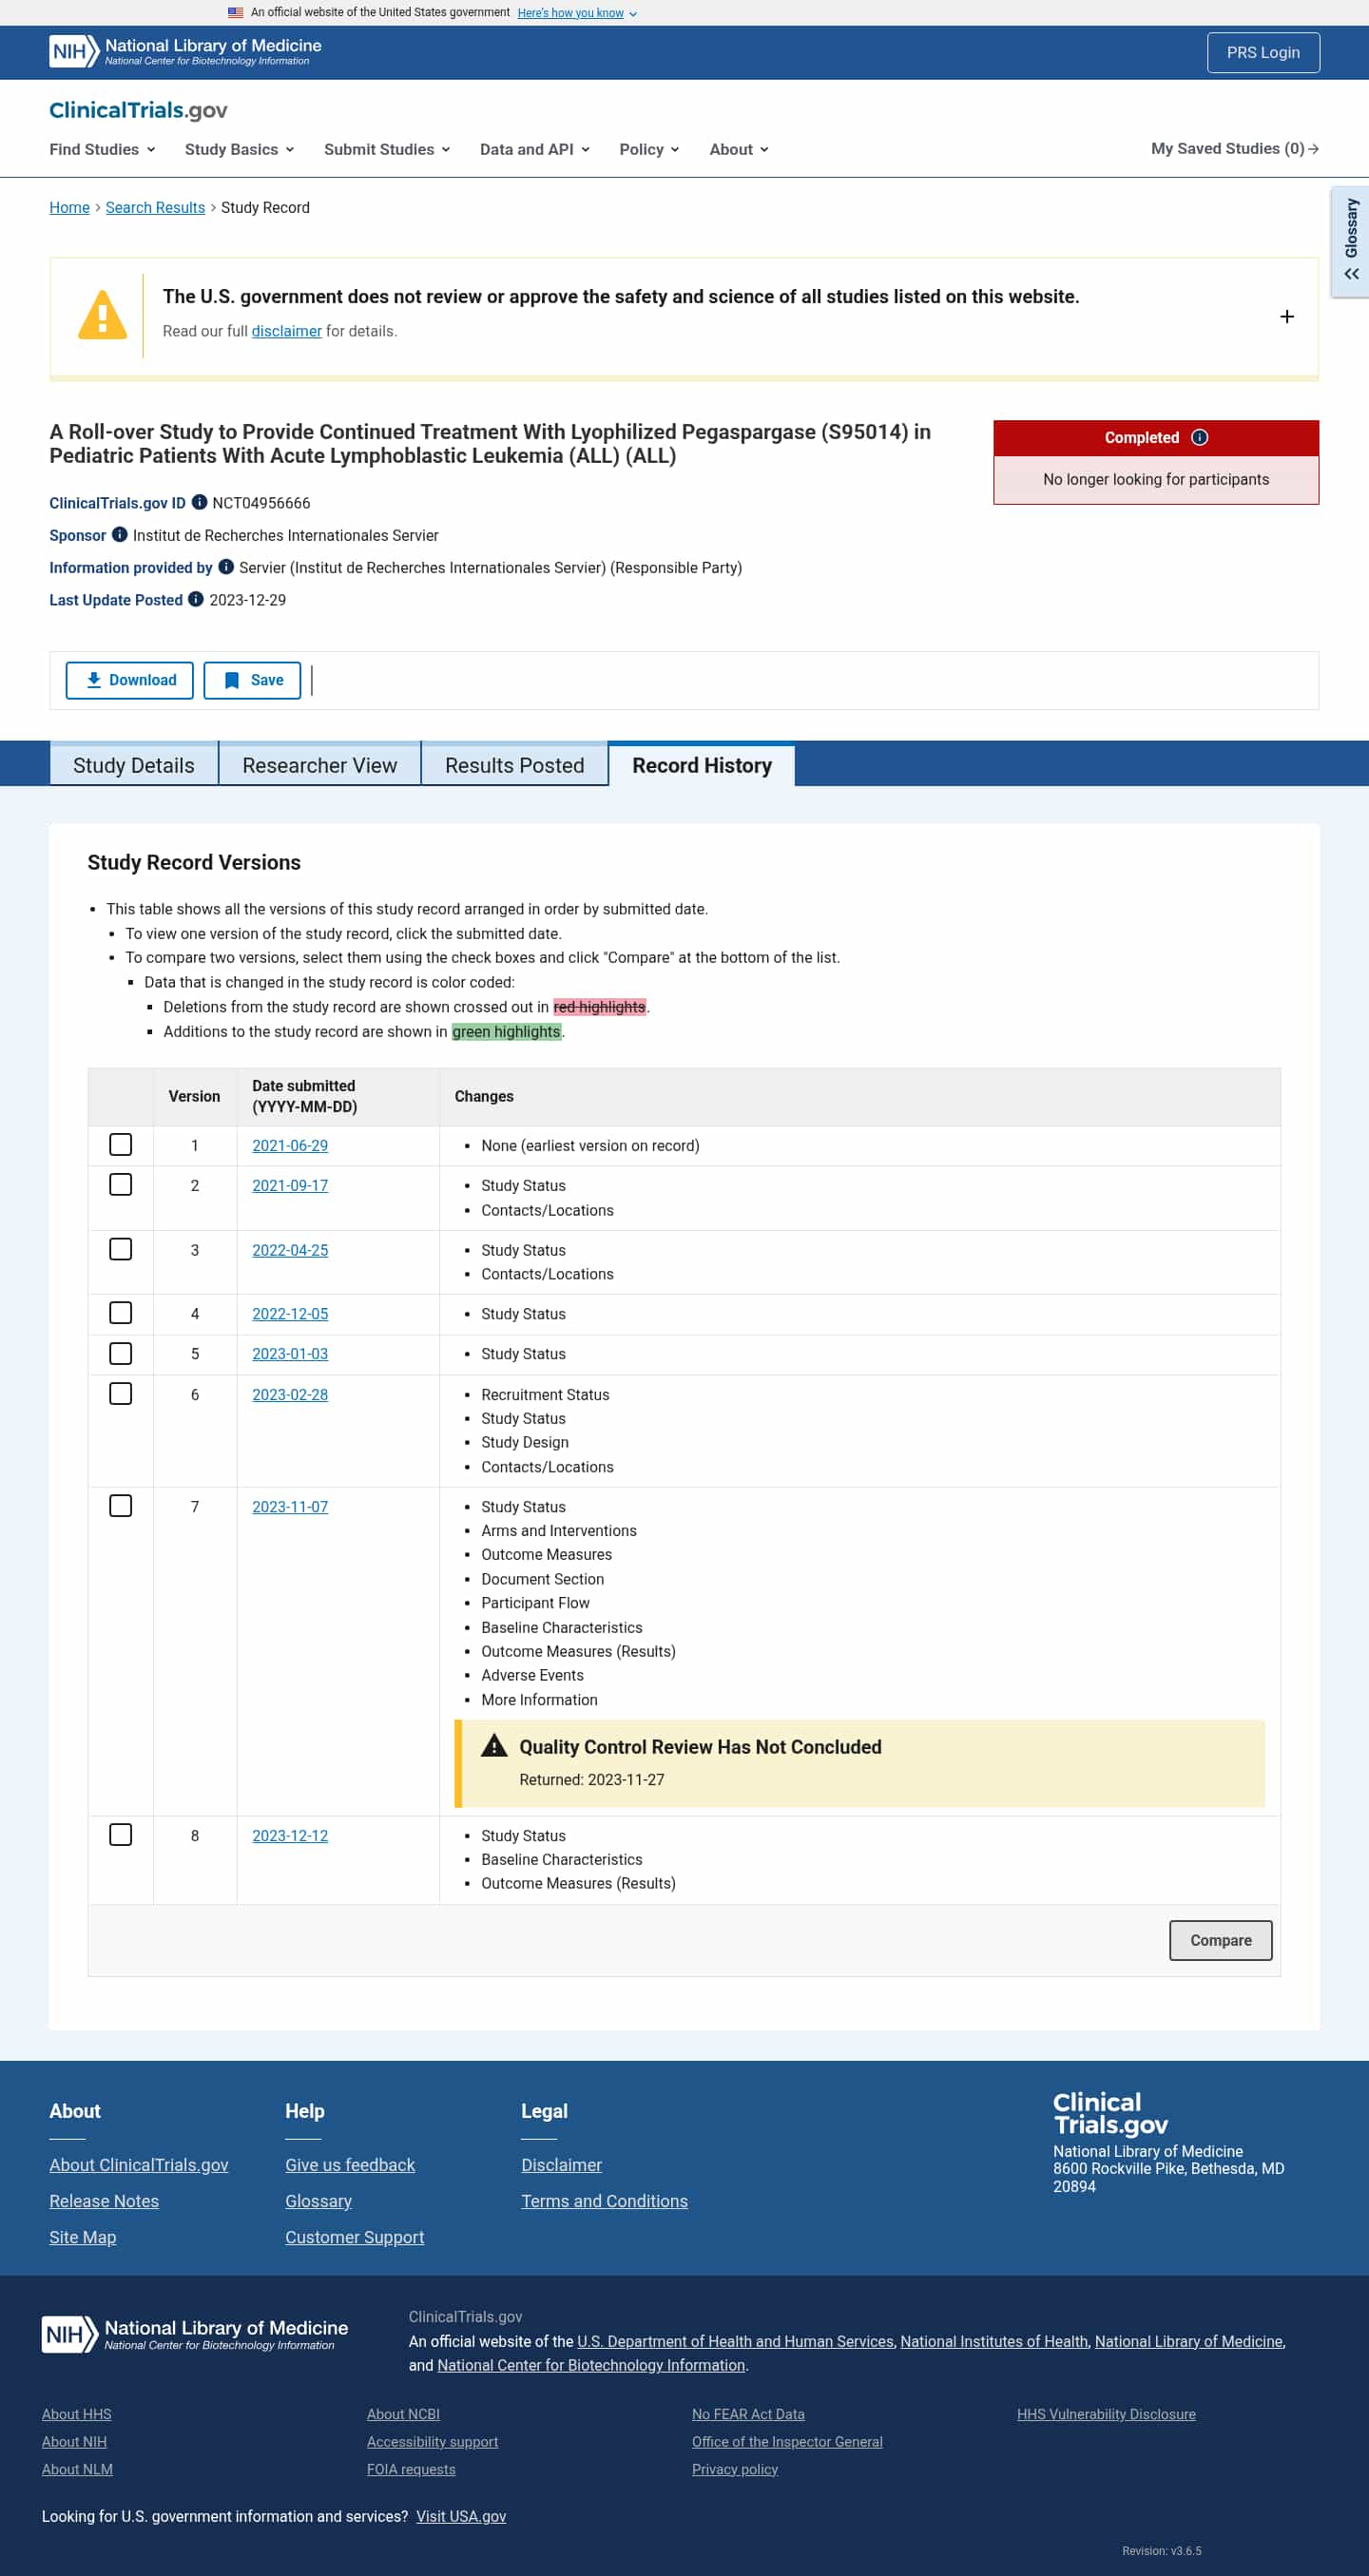Check the box for version 4
The height and width of the screenshot is (2576, 1369).
point(120,1313)
